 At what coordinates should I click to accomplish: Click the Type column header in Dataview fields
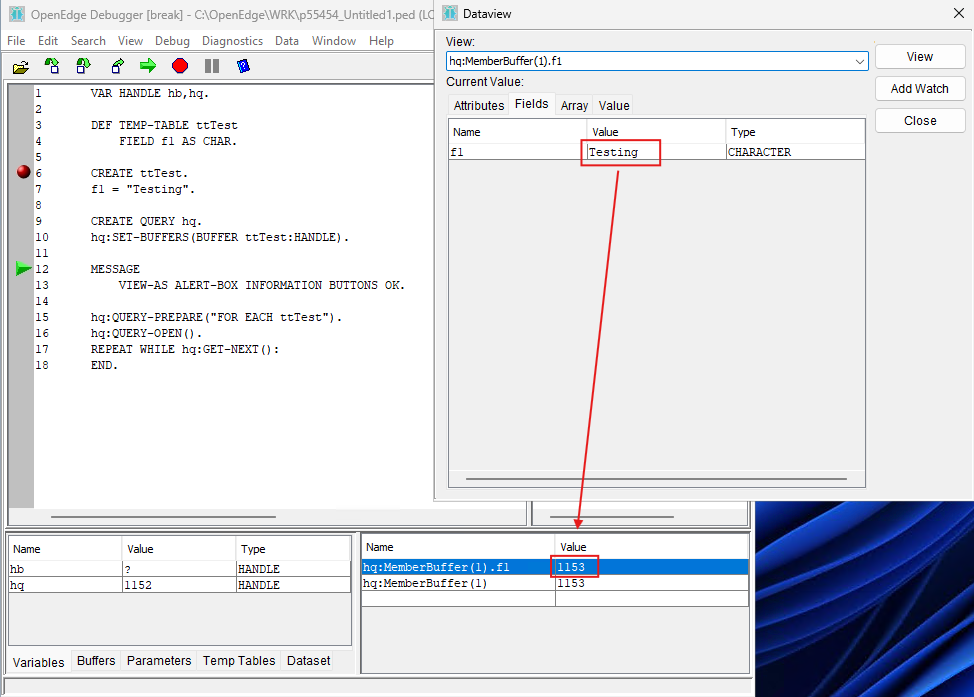[795, 132]
